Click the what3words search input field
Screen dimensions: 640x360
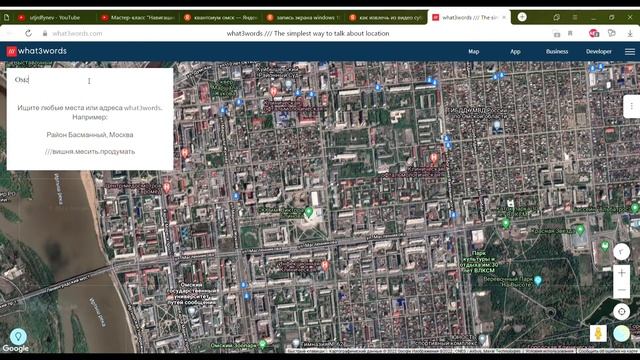pyautogui.click(x=90, y=80)
